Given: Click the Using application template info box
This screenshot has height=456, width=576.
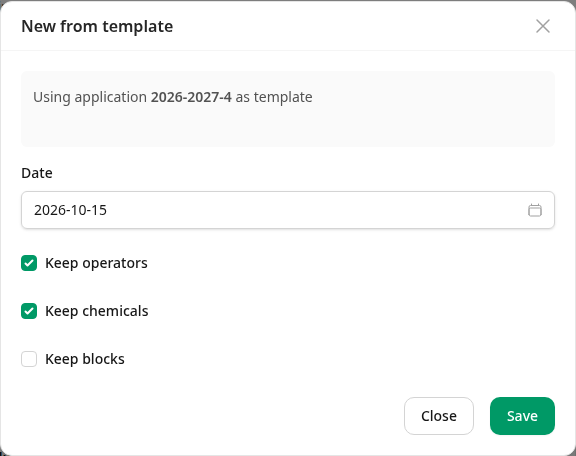Looking at the screenshot, I should tap(288, 109).
